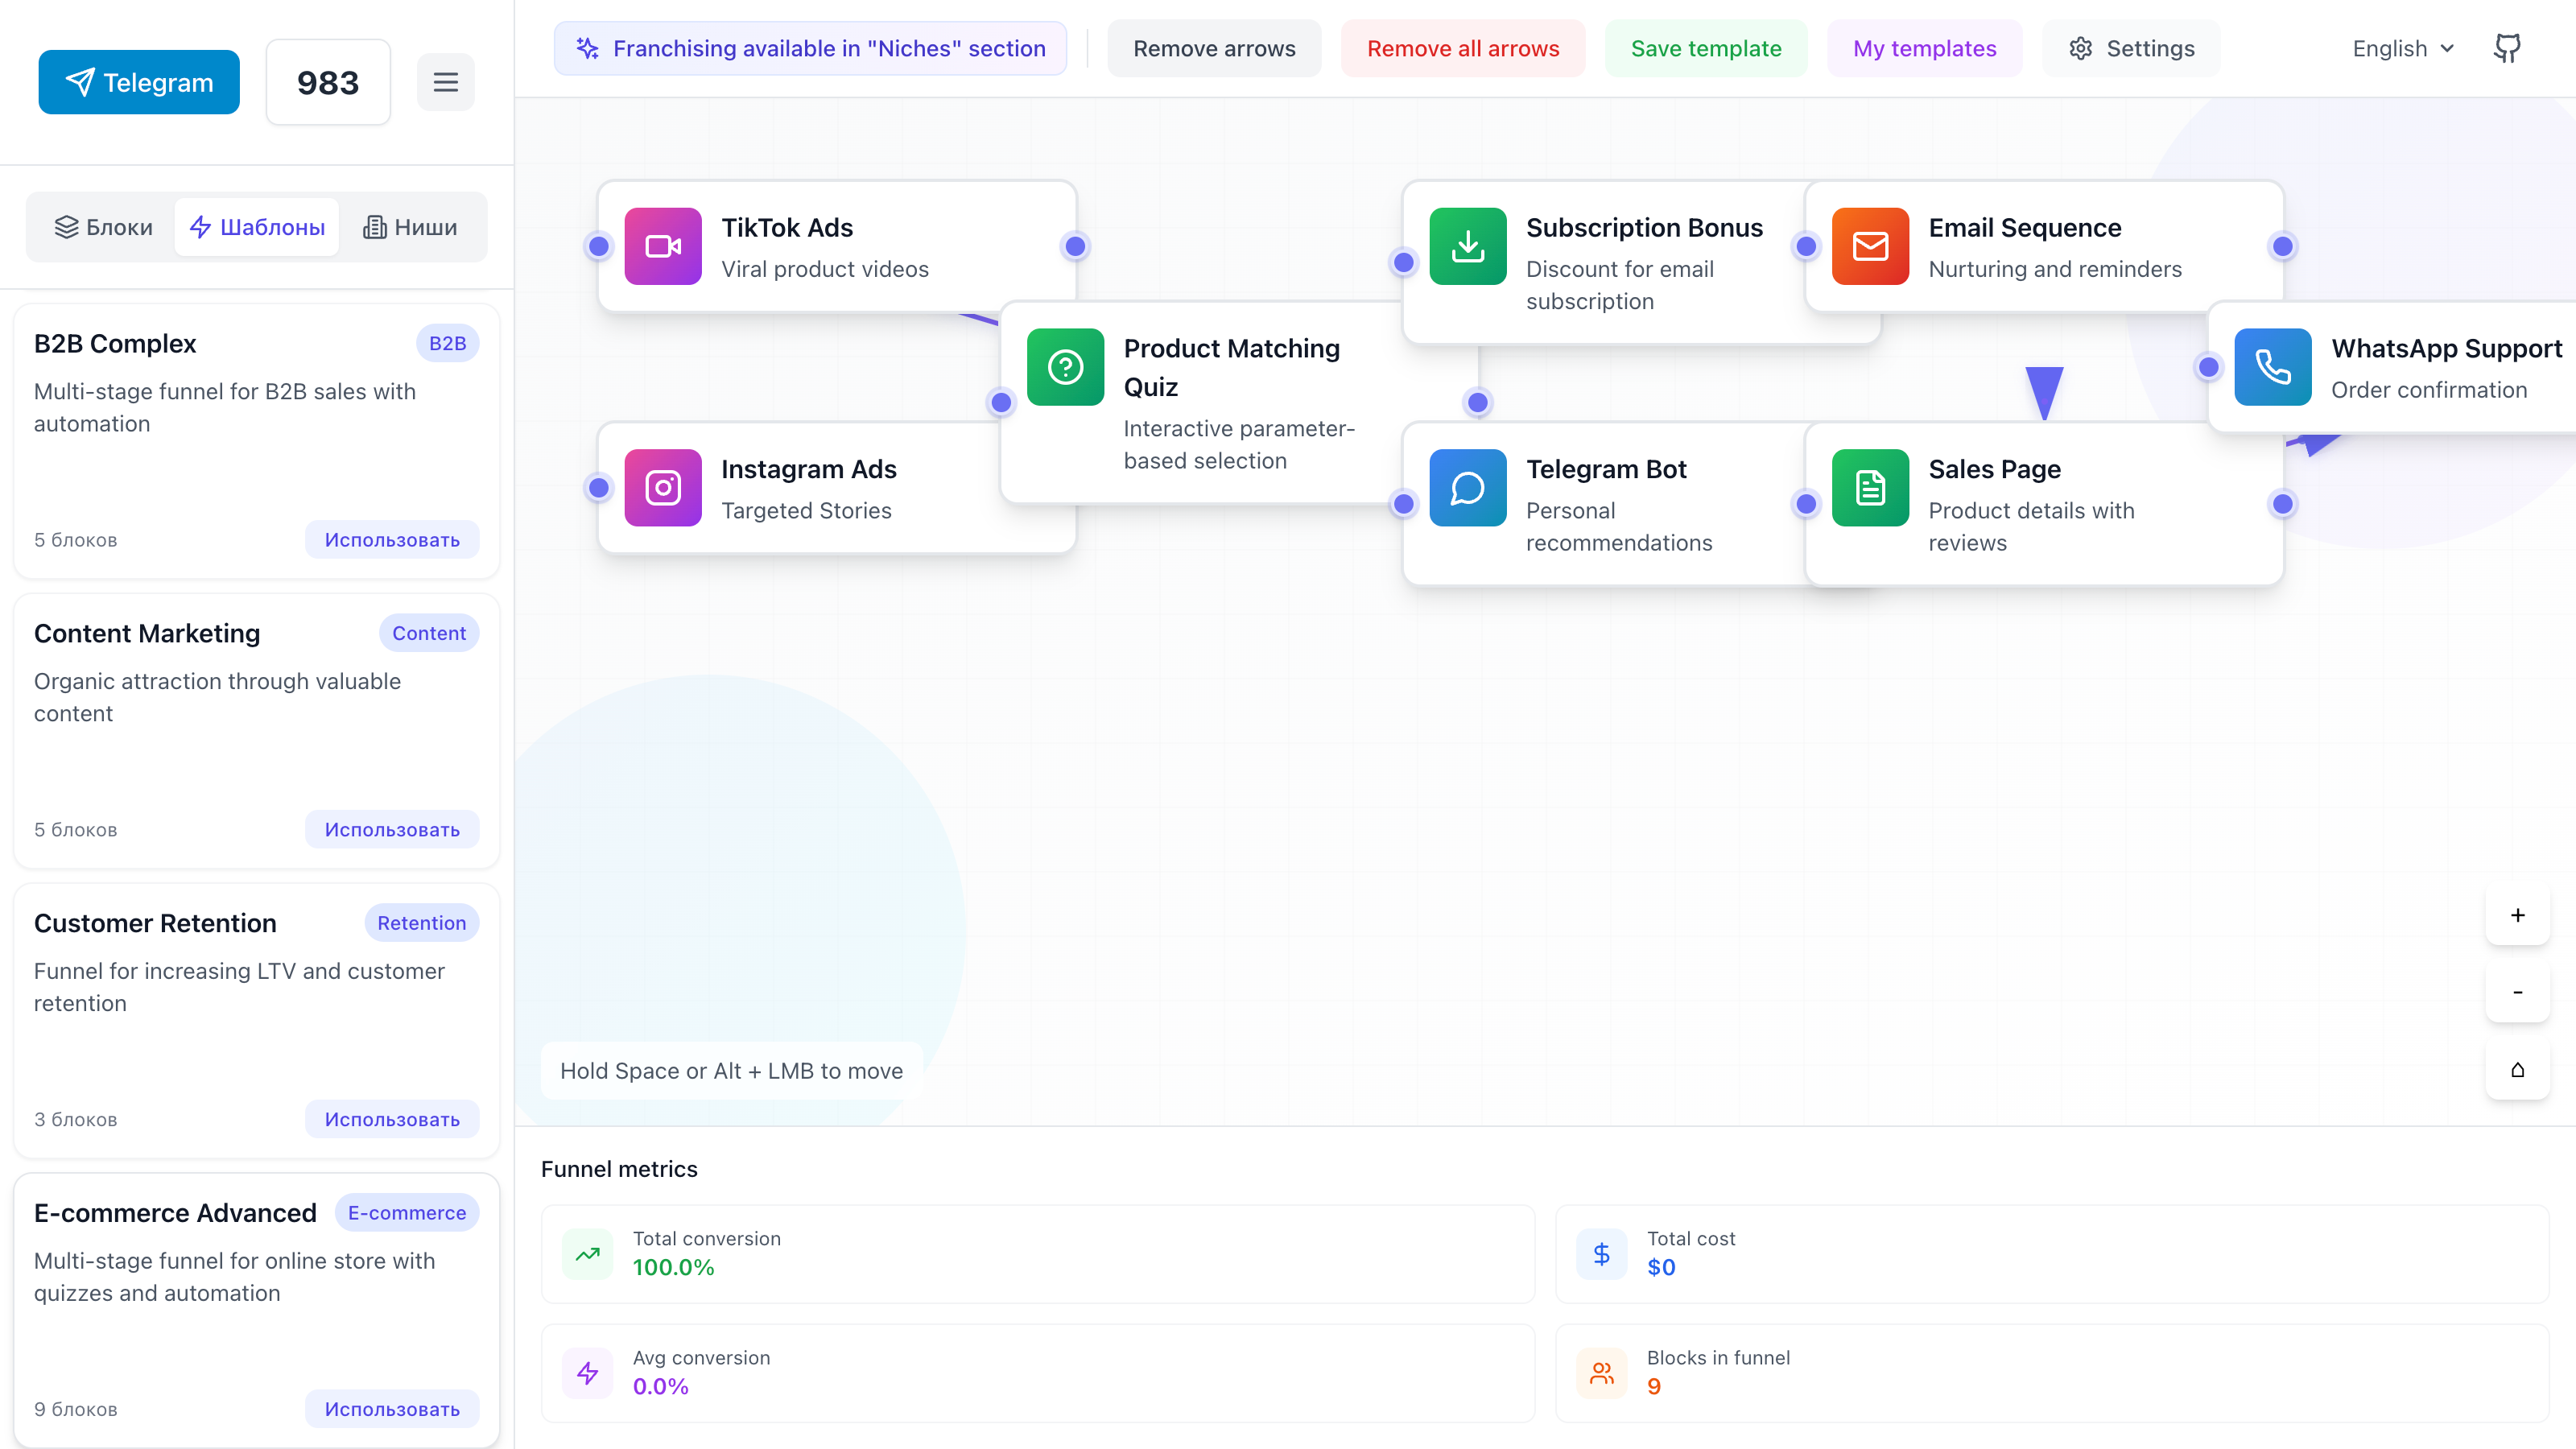The image size is (2576, 1449).
Task: Click the E-commerce category tag
Action: 407,1213
